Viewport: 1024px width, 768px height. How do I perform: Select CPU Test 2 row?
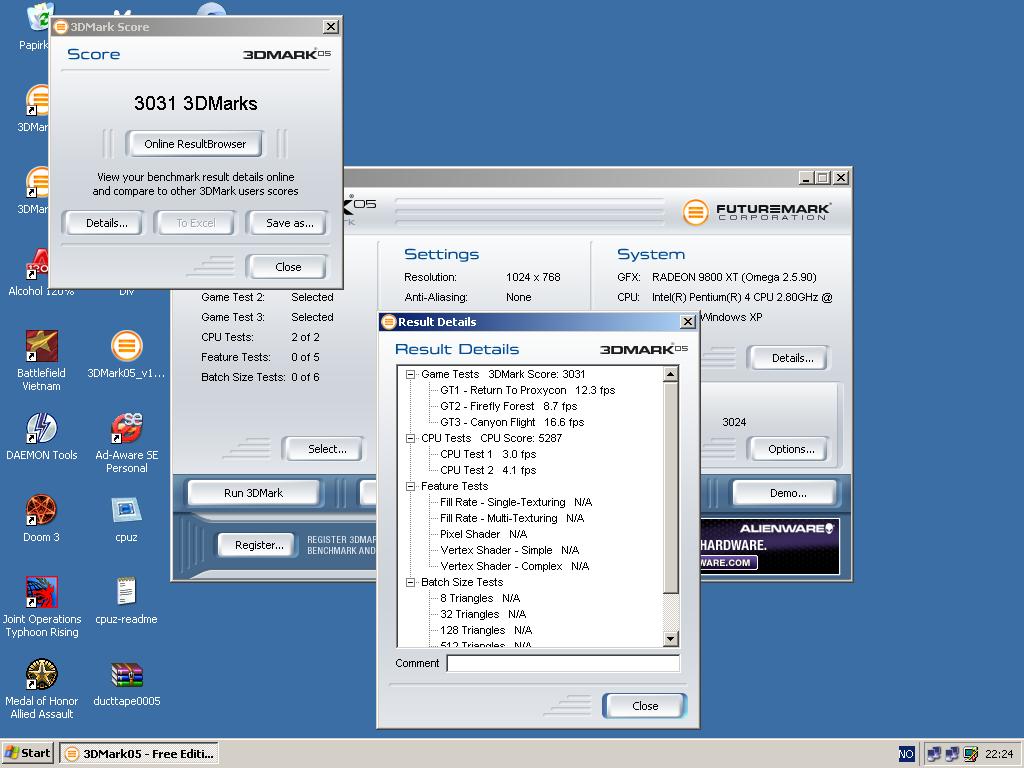tap(488, 470)
